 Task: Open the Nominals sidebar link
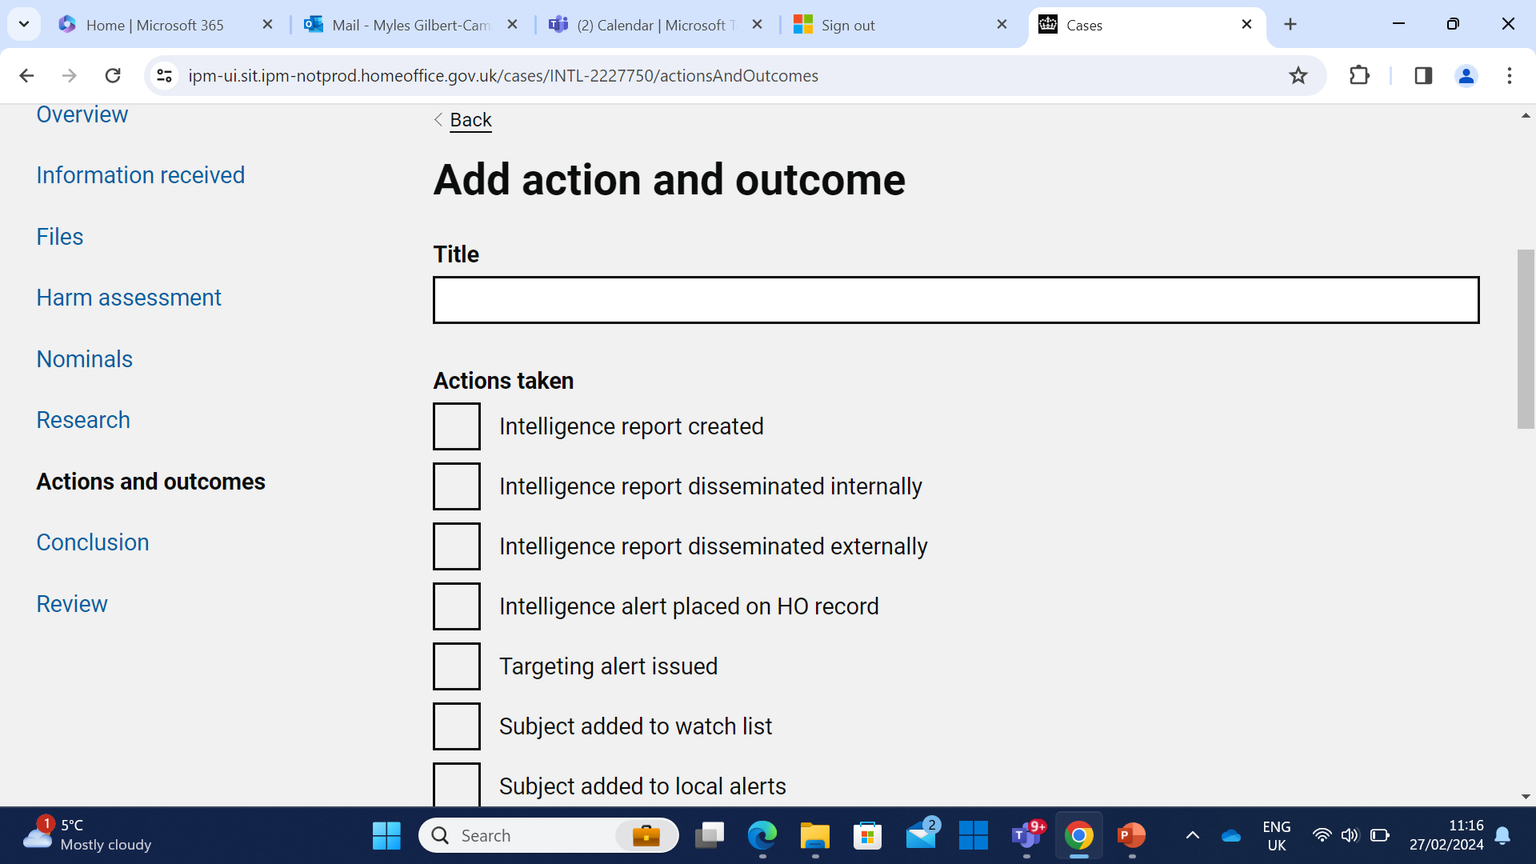point(84,359)
